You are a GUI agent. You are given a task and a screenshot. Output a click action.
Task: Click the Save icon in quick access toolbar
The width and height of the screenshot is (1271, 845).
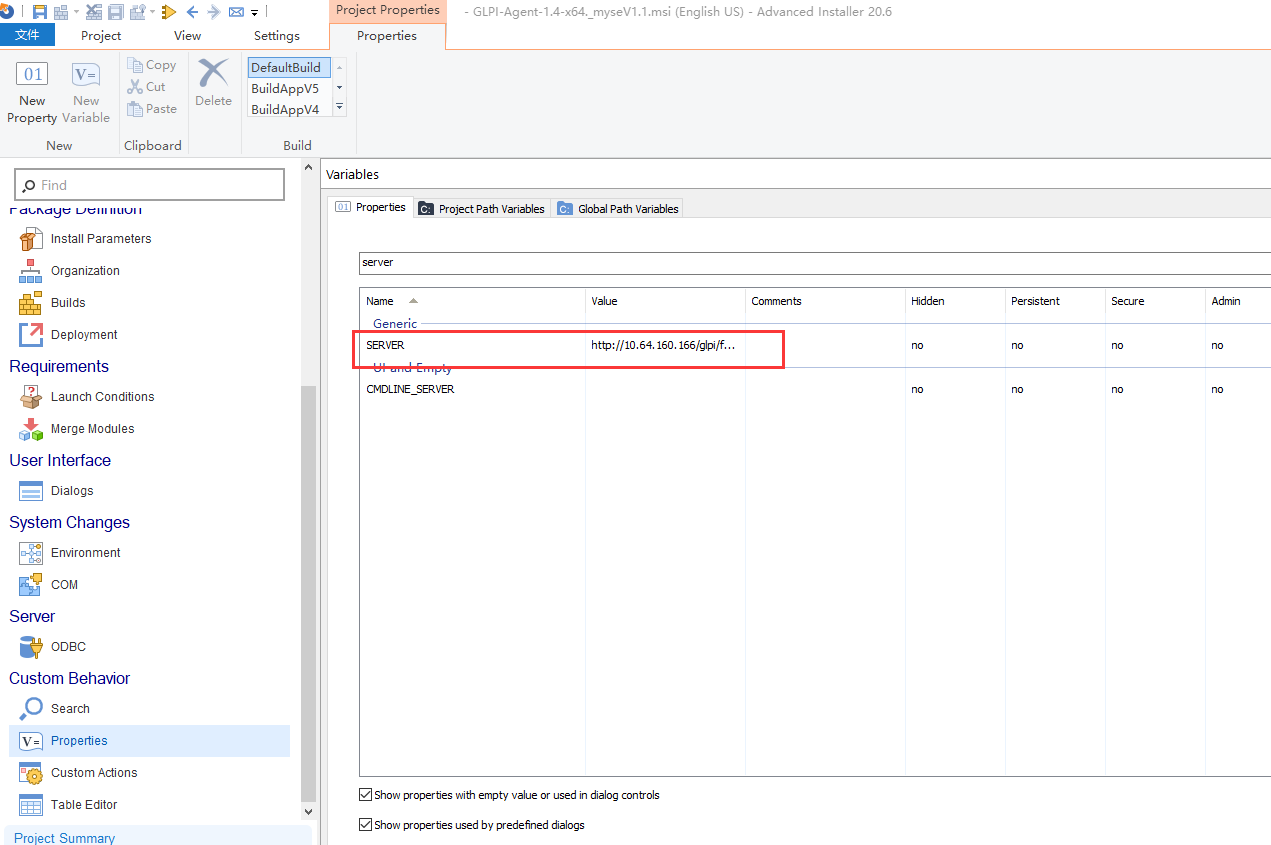pos(40,12)
